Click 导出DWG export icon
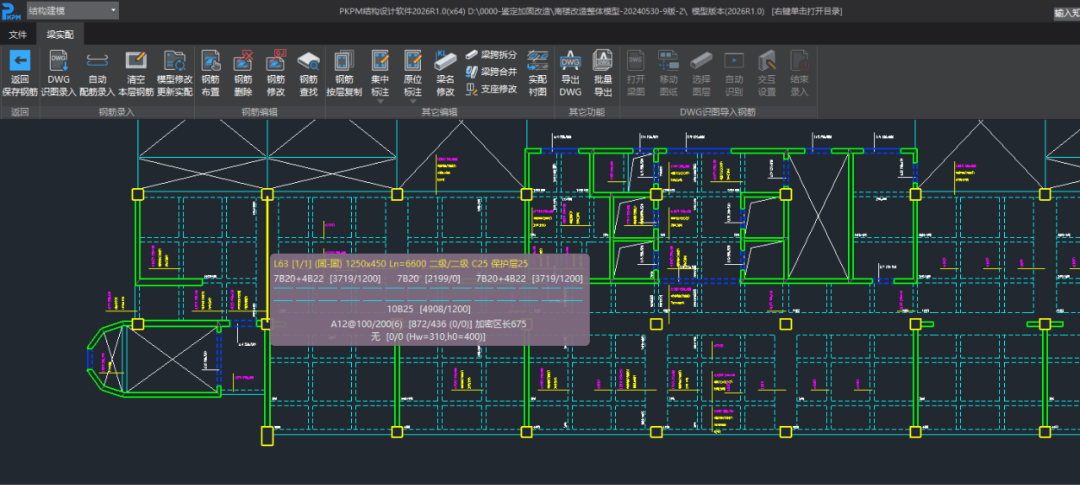Viewport: 1080px width, 485px height. tap(570, 61)
